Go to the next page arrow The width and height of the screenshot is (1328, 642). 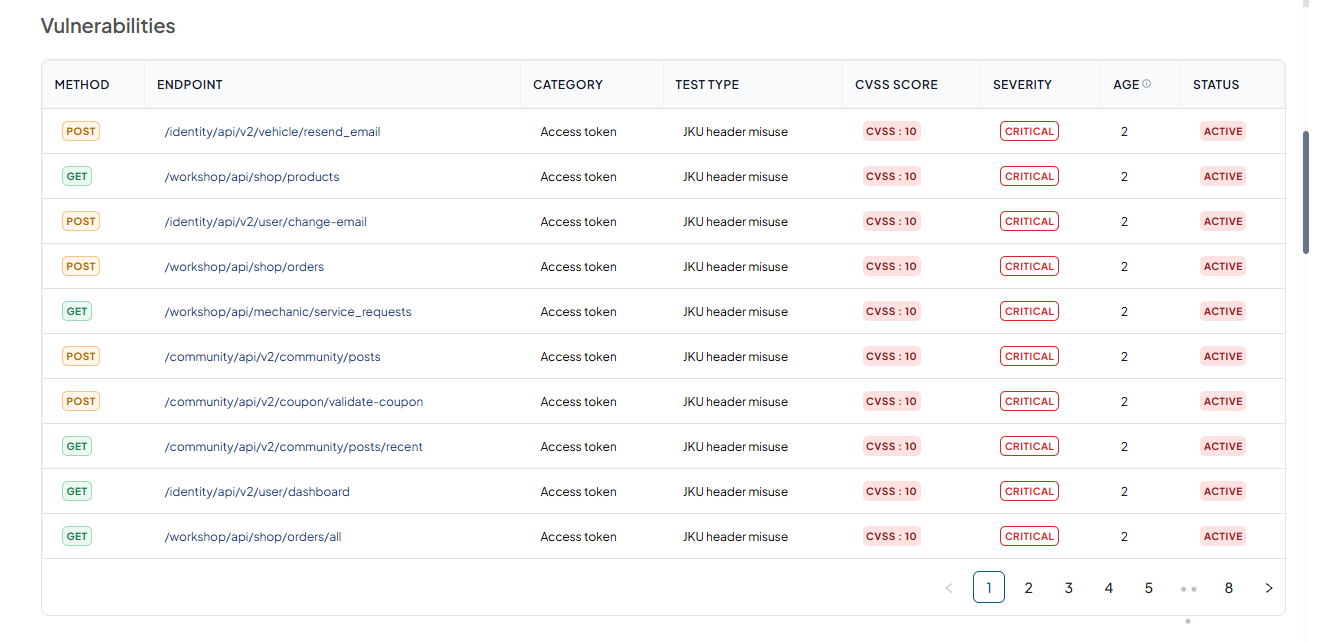point(1269,588)
